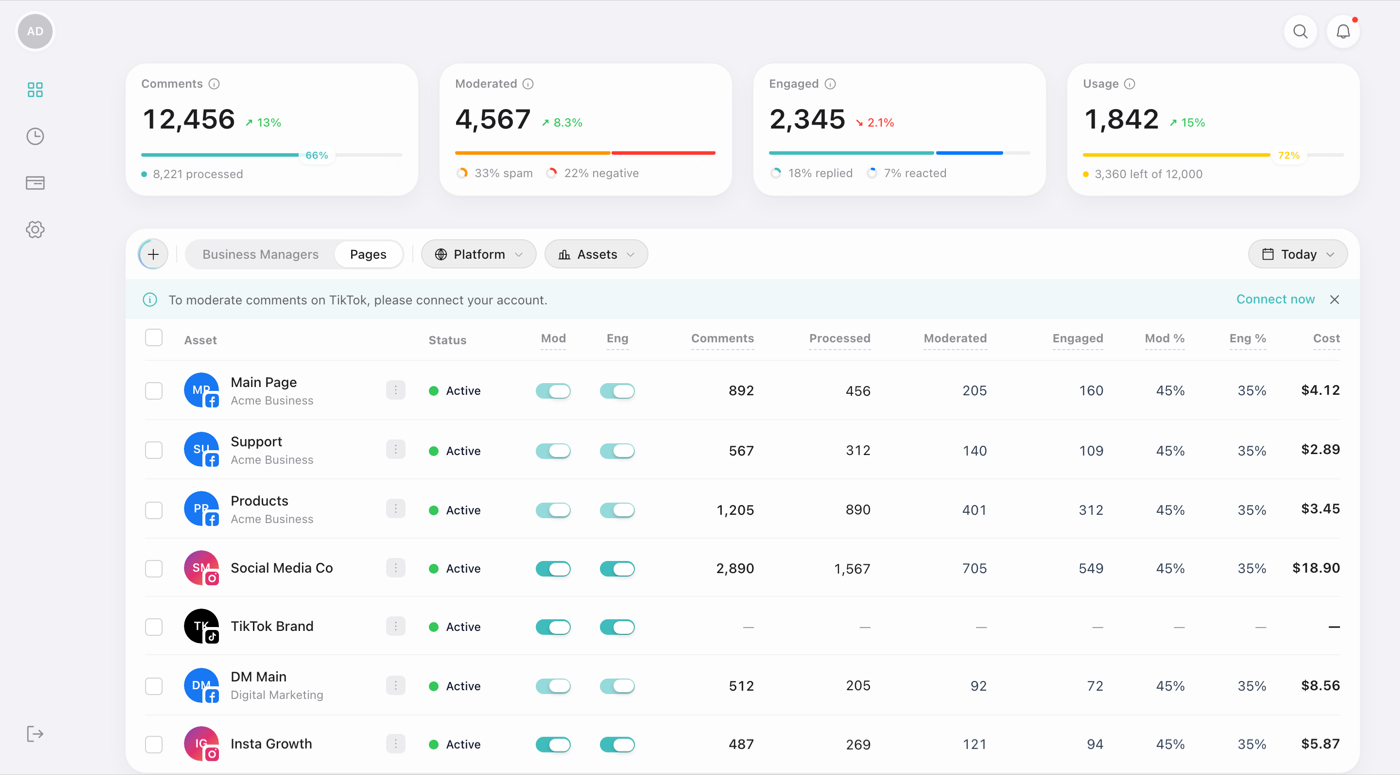1400x775 pixels.
Task: Sort by Comments column header
Action: 722,339
